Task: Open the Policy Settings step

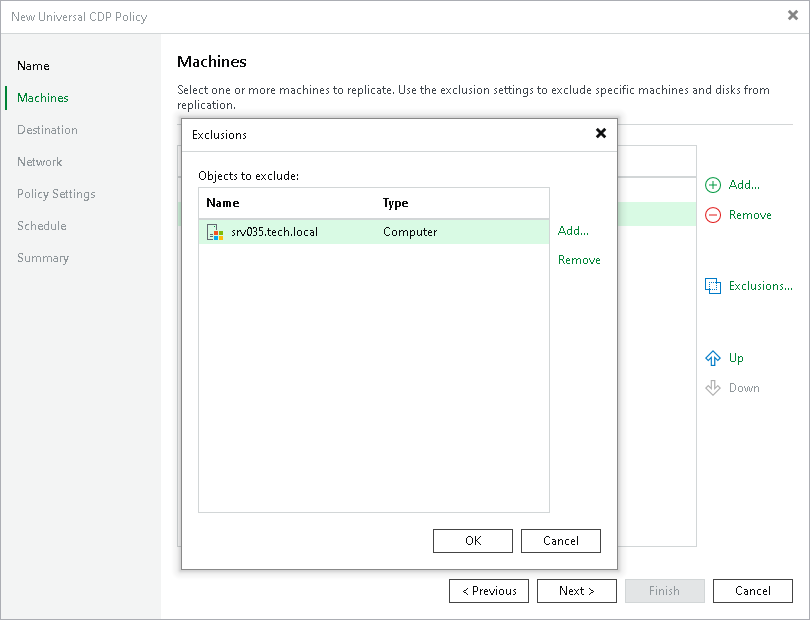Action: 55,194
